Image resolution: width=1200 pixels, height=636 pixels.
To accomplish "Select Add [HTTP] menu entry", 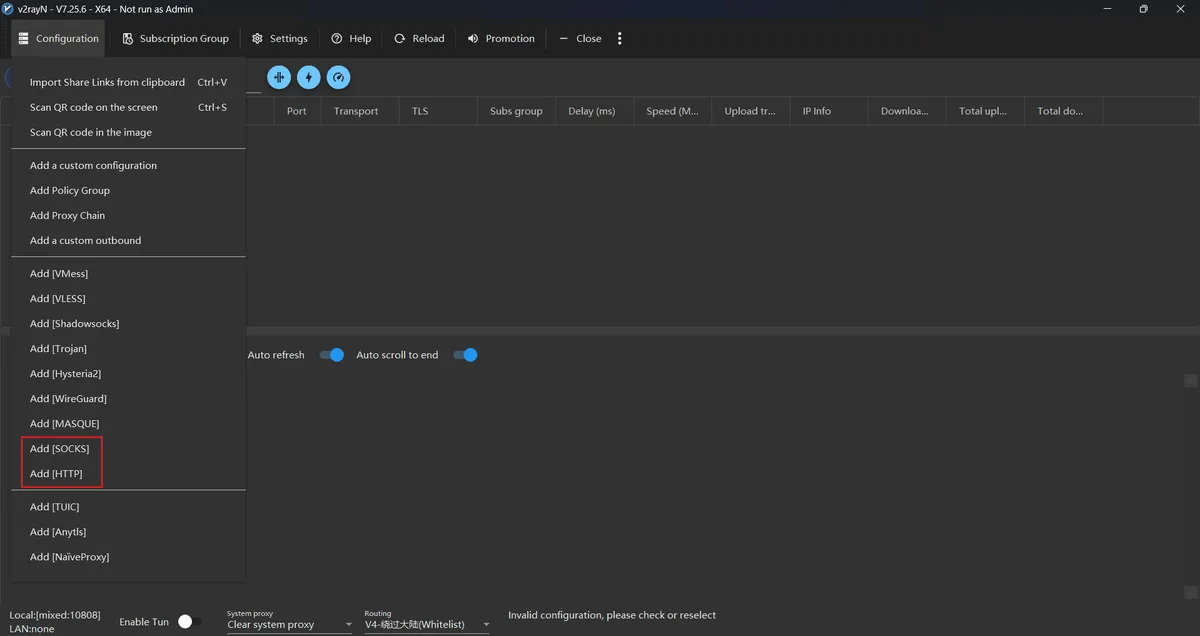I will pos(128,473).
